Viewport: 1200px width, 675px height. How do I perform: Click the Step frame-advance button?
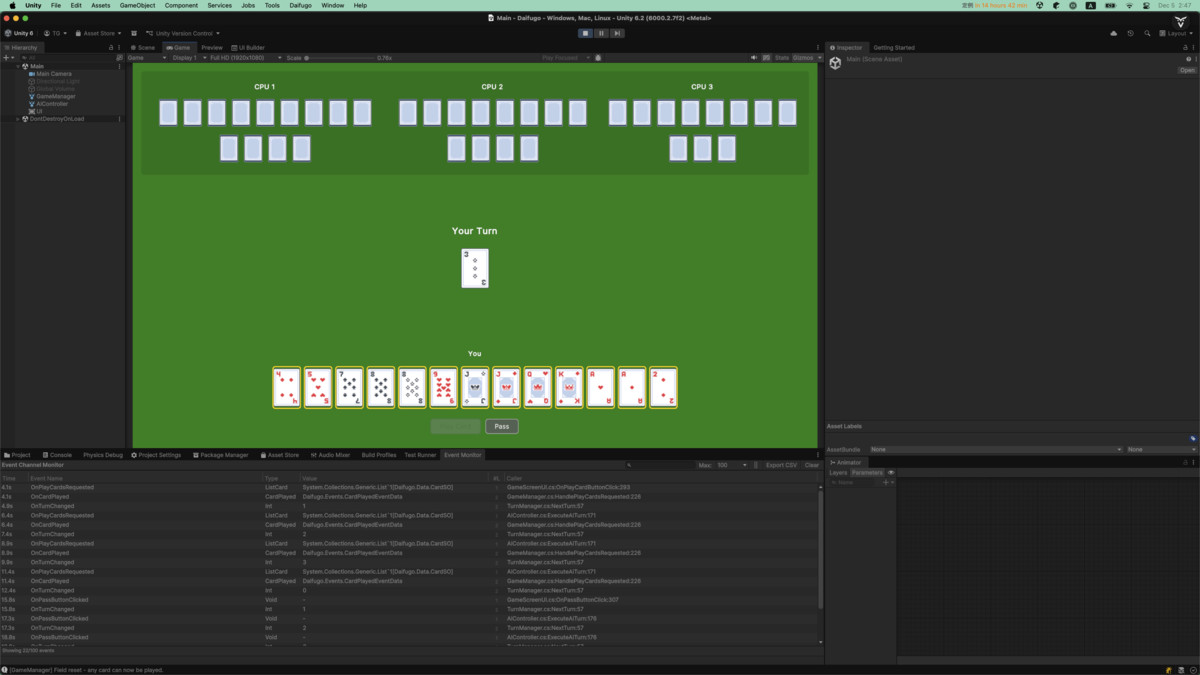coord(619,33)
